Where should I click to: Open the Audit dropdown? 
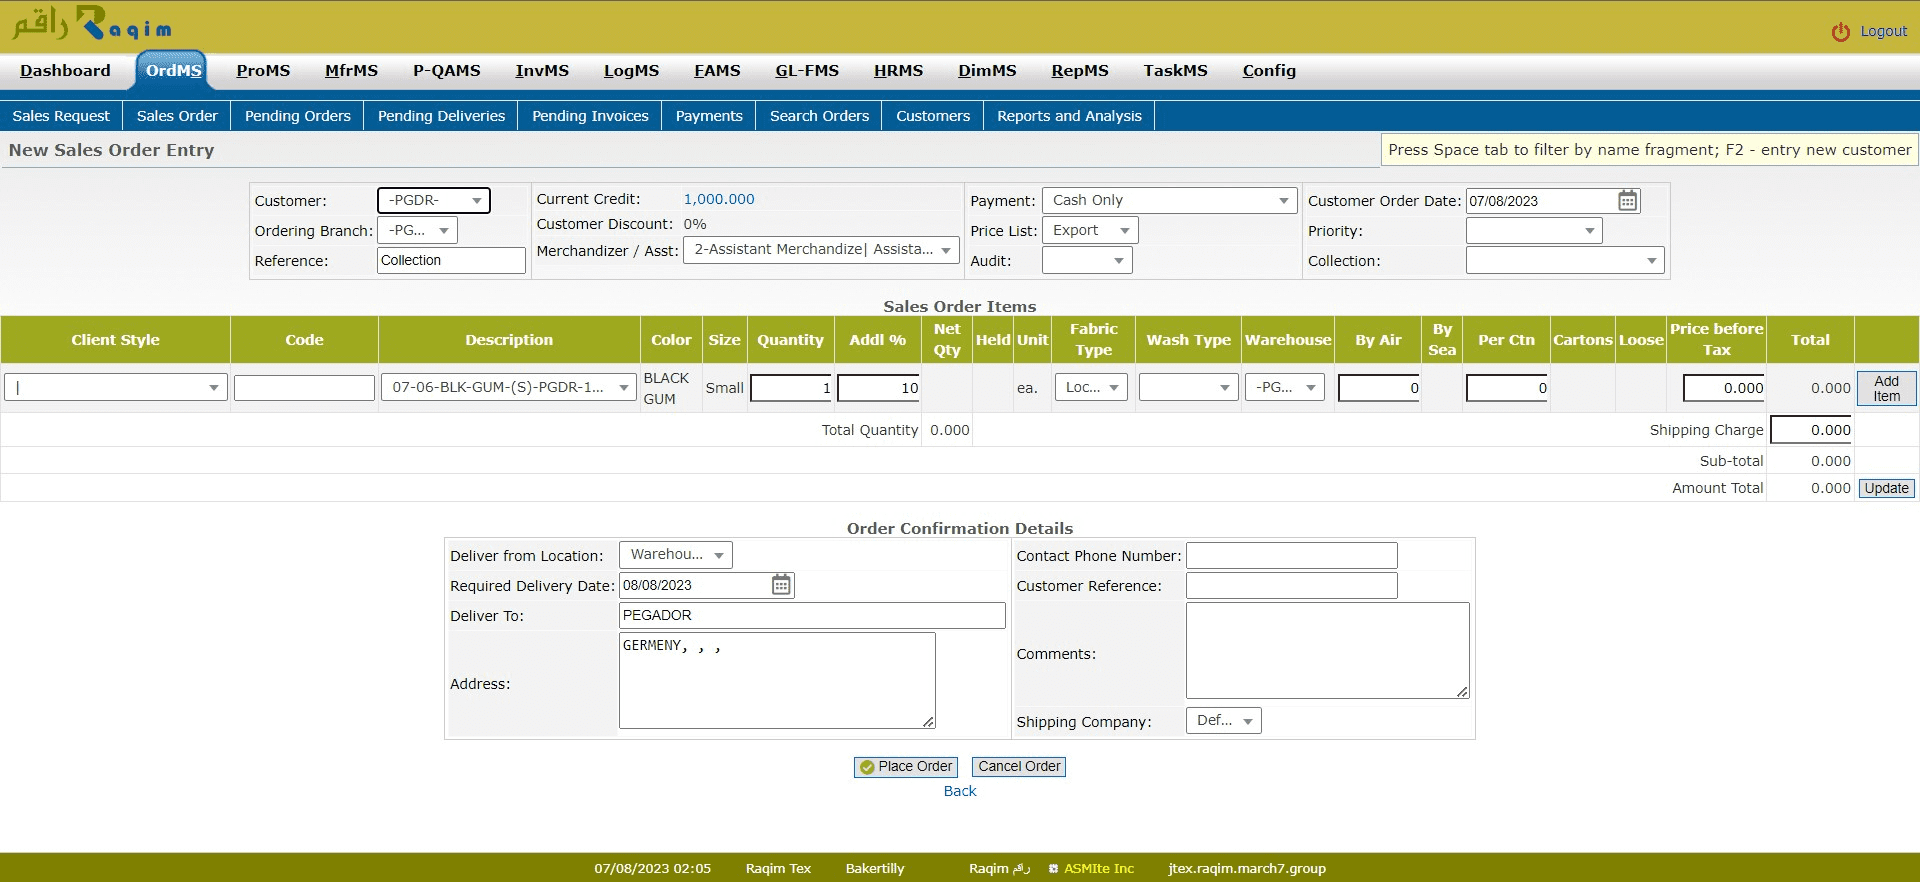1087,261
